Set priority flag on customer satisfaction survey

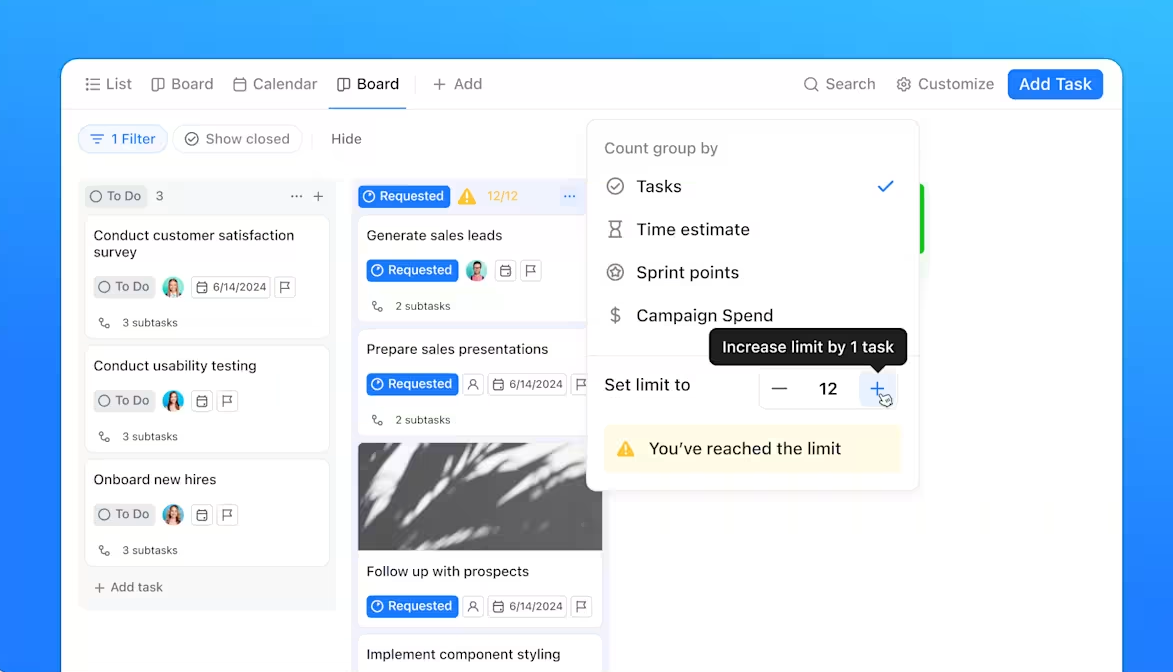[x=285, y=287]
